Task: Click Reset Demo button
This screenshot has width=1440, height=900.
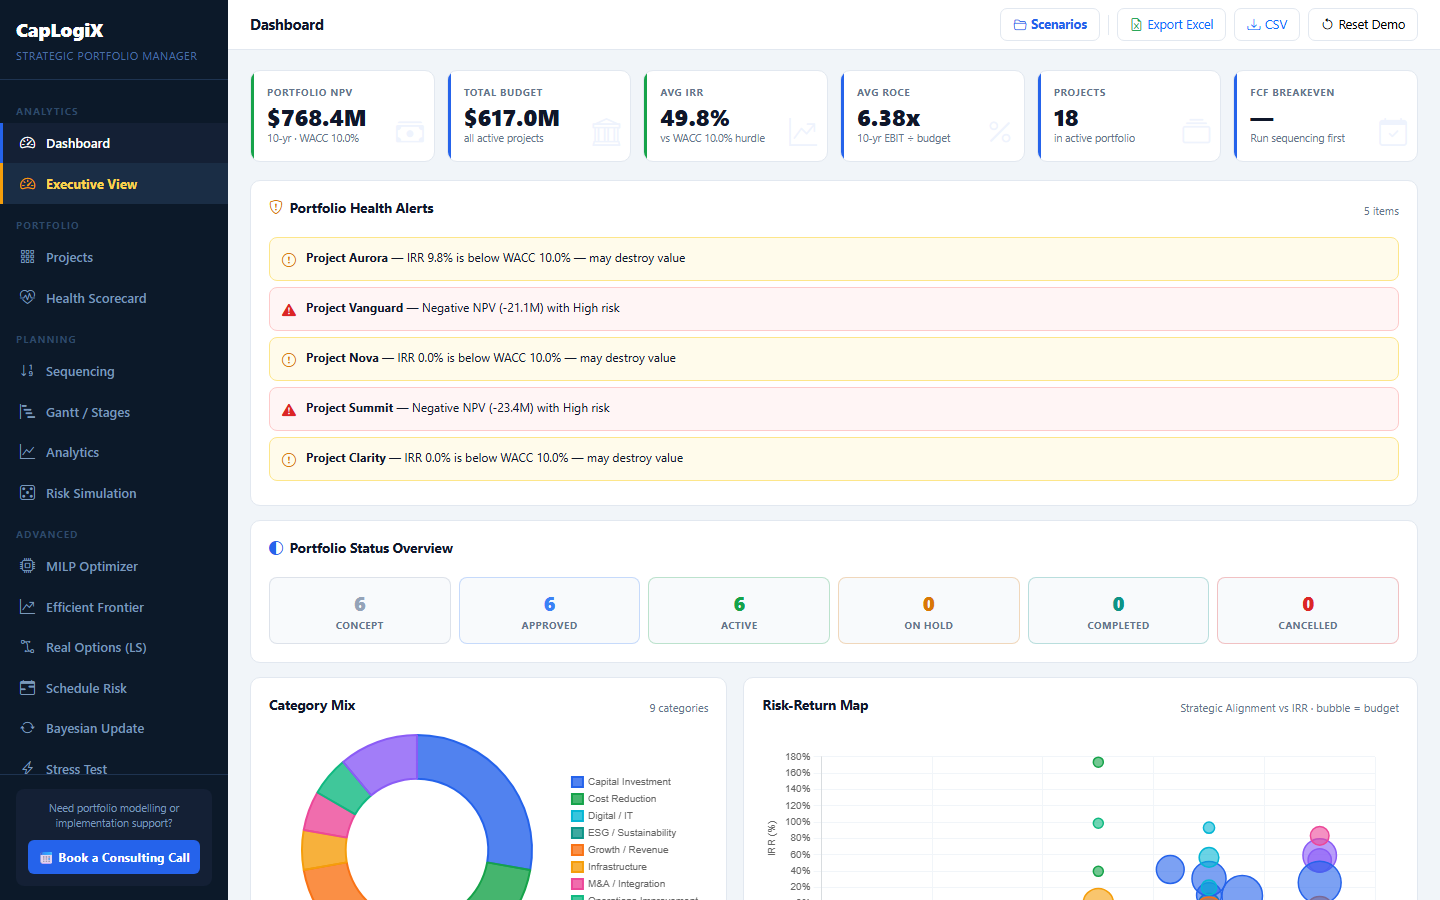Action: (1363, 25)
